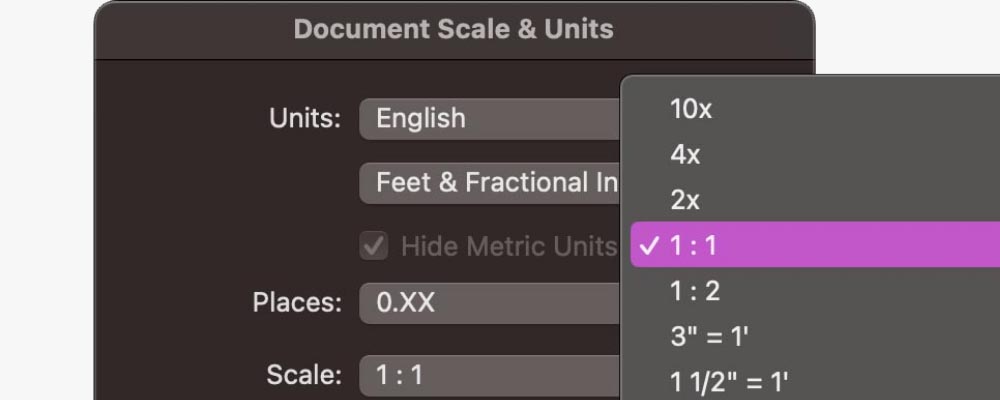Click the checkmark beside 1 : 1

coord(648,246)
